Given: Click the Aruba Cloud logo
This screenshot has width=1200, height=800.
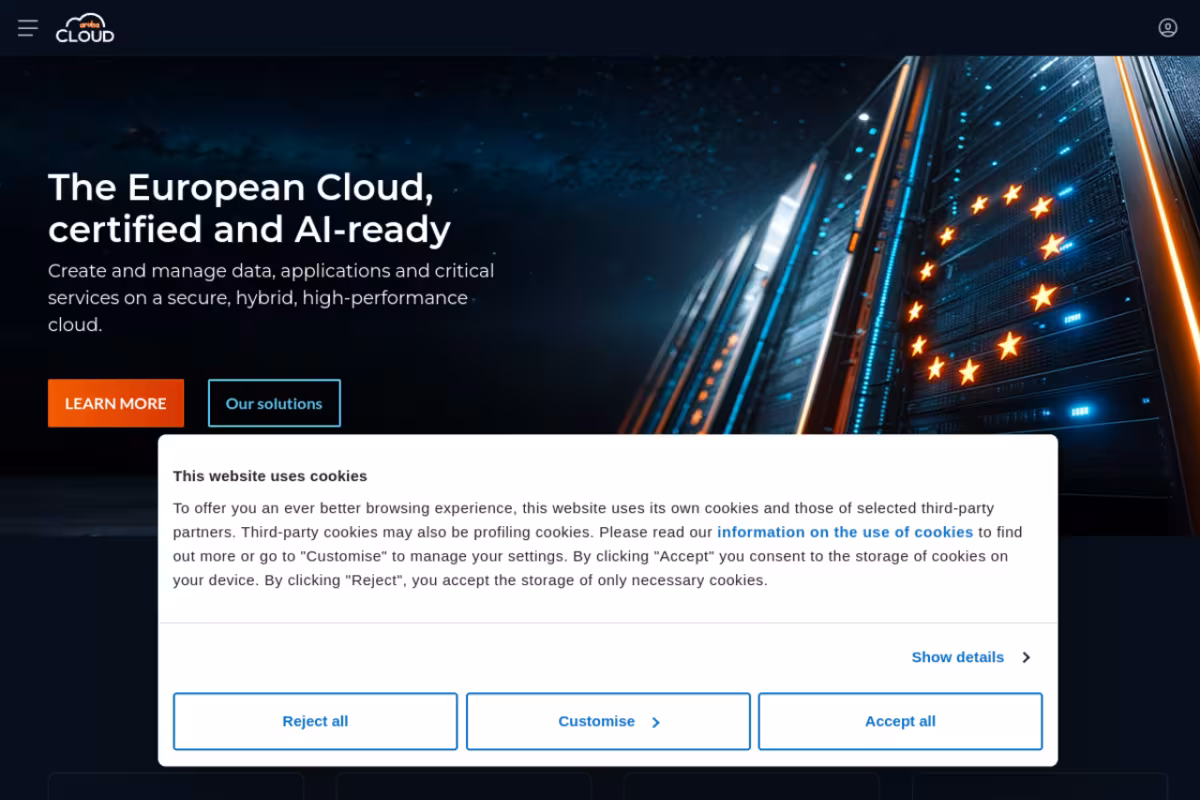Looking at the screenshot, I should coord(85,28).
